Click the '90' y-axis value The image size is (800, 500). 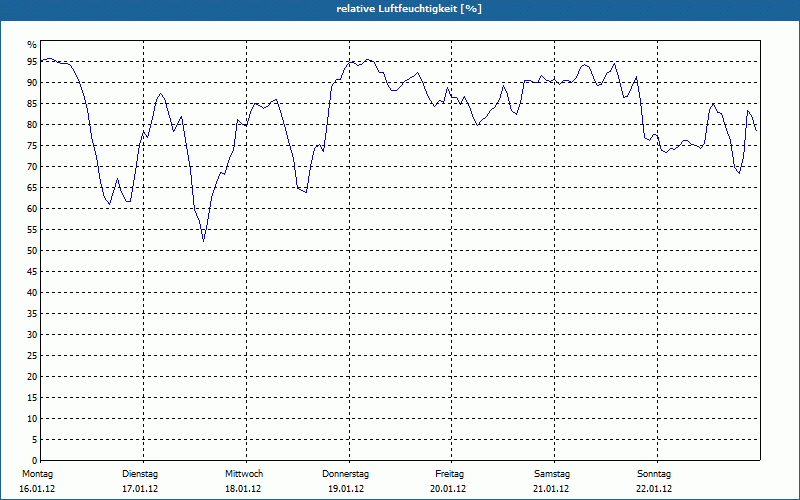[x=32, y=83]
